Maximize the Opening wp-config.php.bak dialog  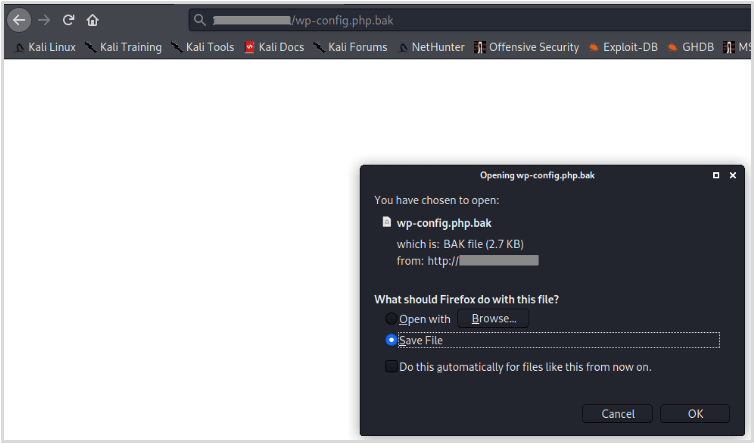coord(716,175)
